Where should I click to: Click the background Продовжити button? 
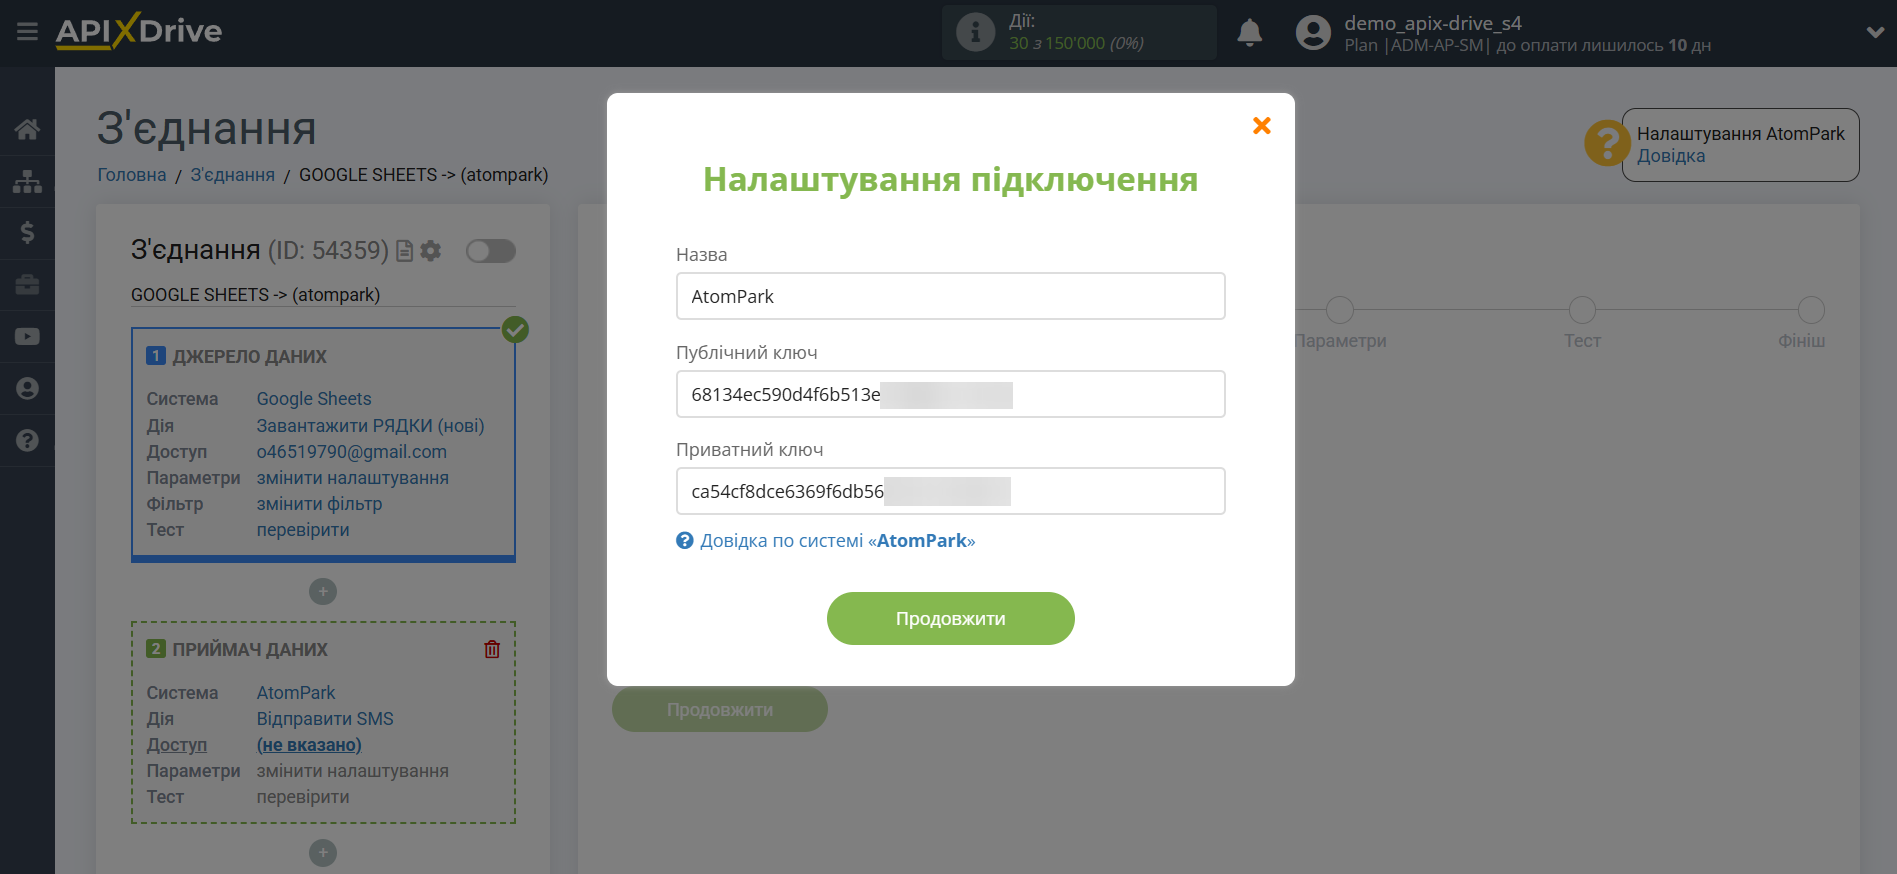(719, 710)
